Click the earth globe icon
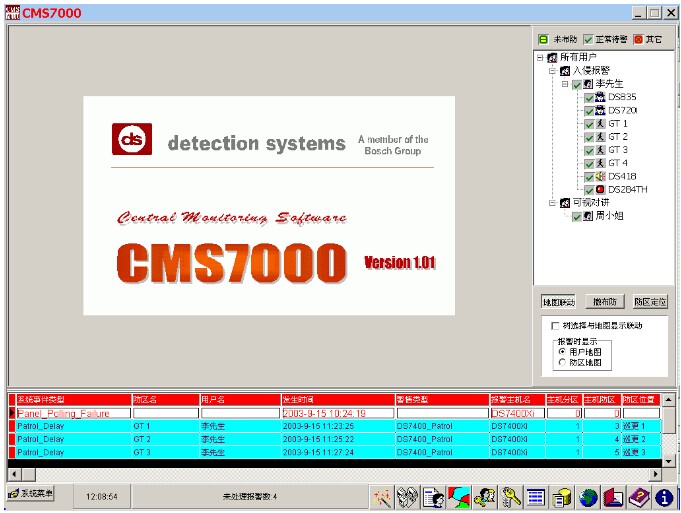The image size is (681, 513). click(587, 497)
